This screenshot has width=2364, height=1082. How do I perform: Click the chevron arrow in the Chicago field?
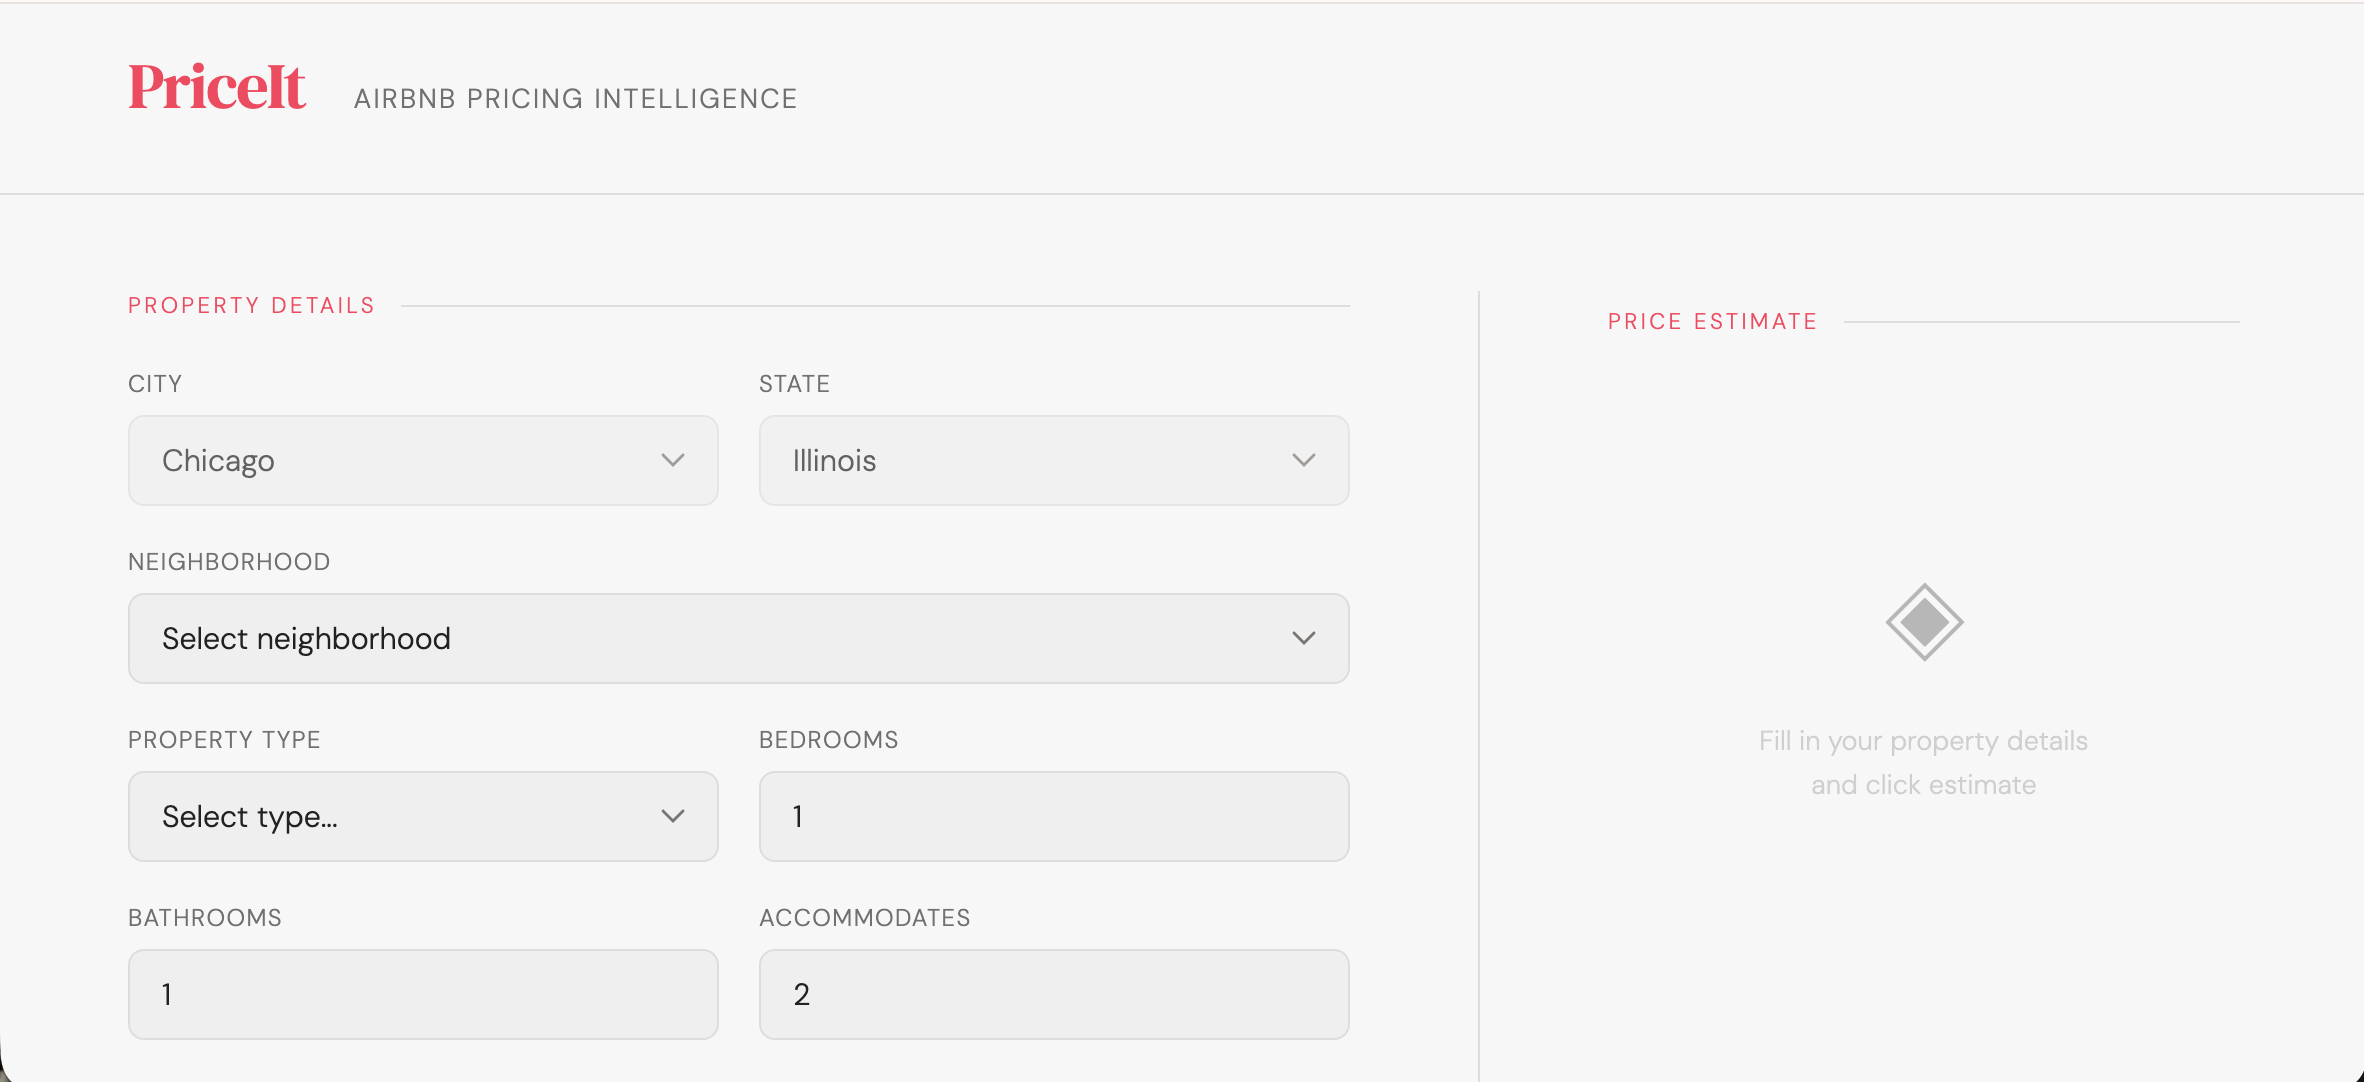coord(673,460)
